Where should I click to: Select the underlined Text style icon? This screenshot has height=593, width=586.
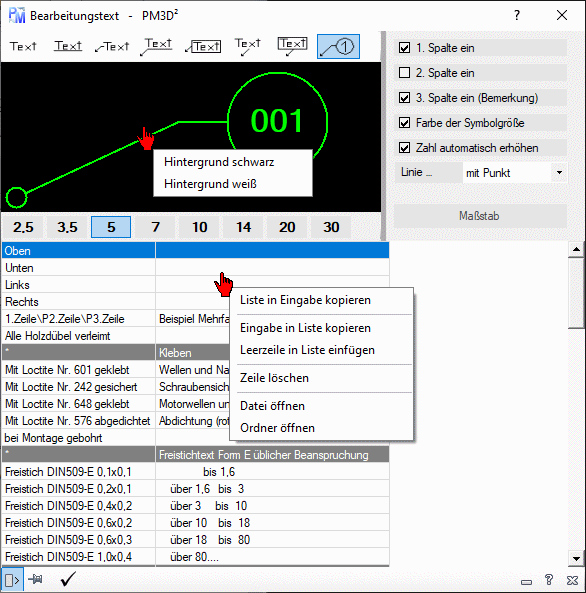point(68,47)
